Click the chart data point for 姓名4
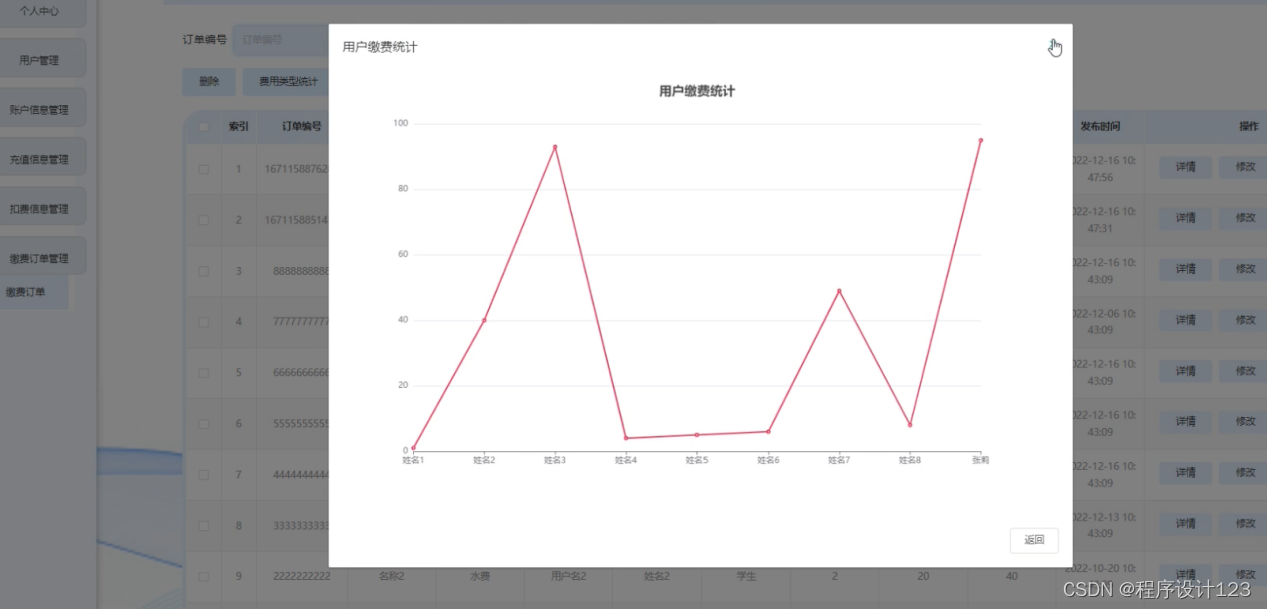 point(626,438)
